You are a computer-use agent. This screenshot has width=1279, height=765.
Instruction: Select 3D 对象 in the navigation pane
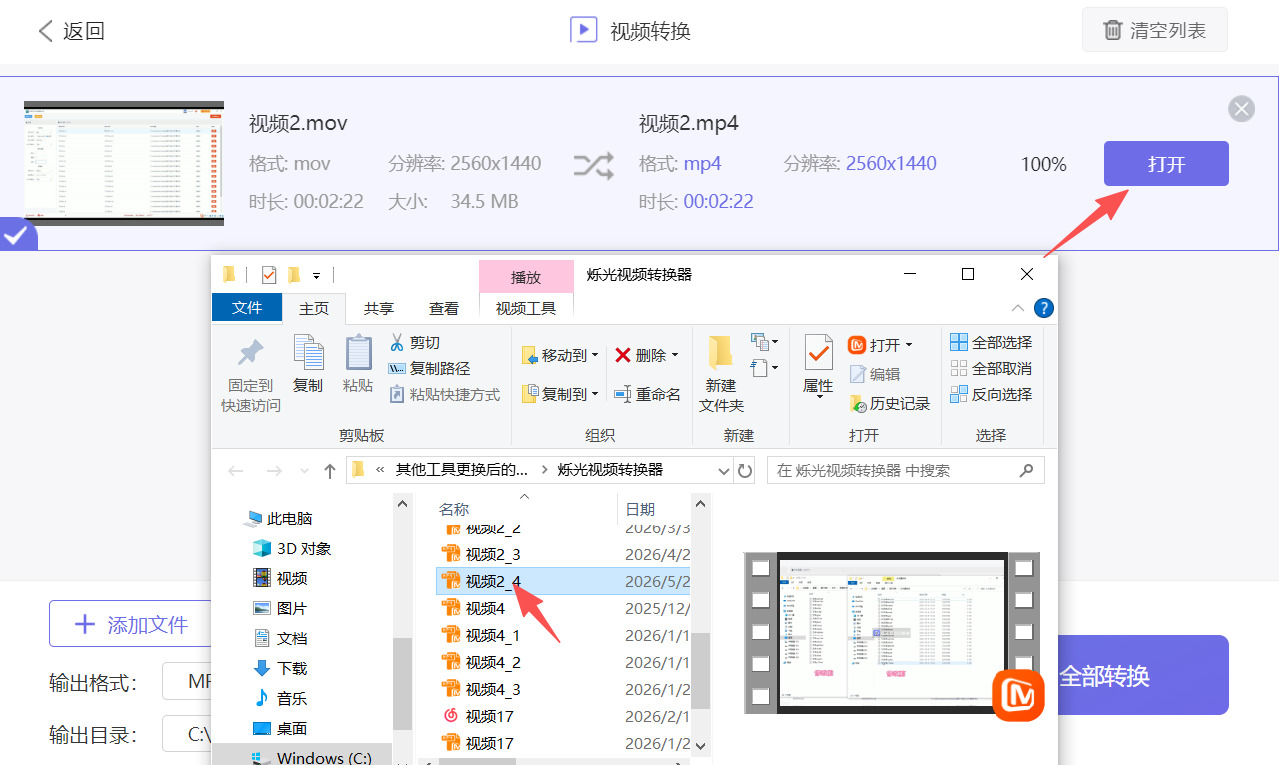(291, 548)
